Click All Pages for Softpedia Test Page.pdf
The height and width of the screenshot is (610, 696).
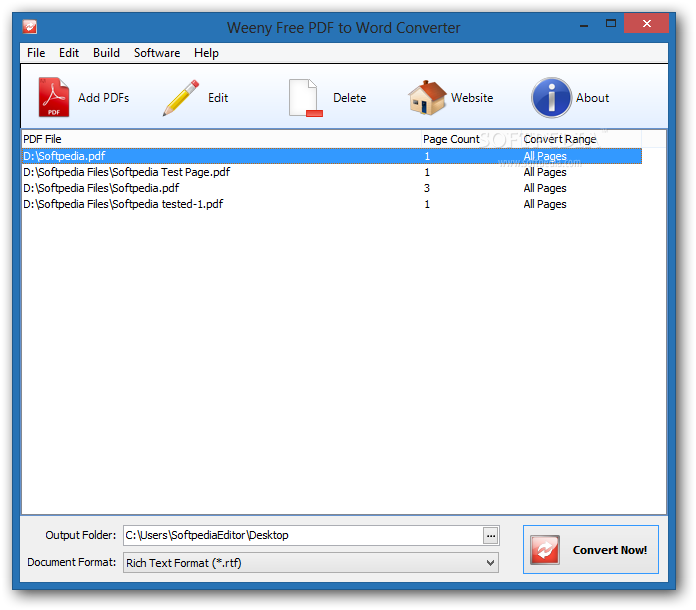coord(545,172)
